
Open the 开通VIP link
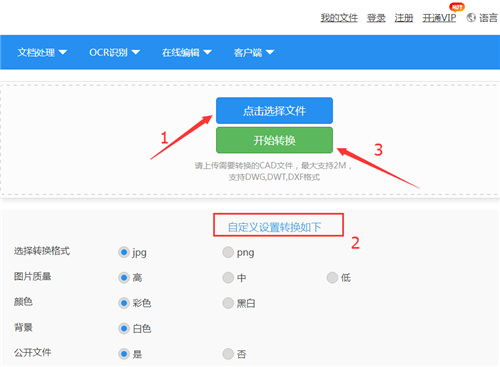439,18
